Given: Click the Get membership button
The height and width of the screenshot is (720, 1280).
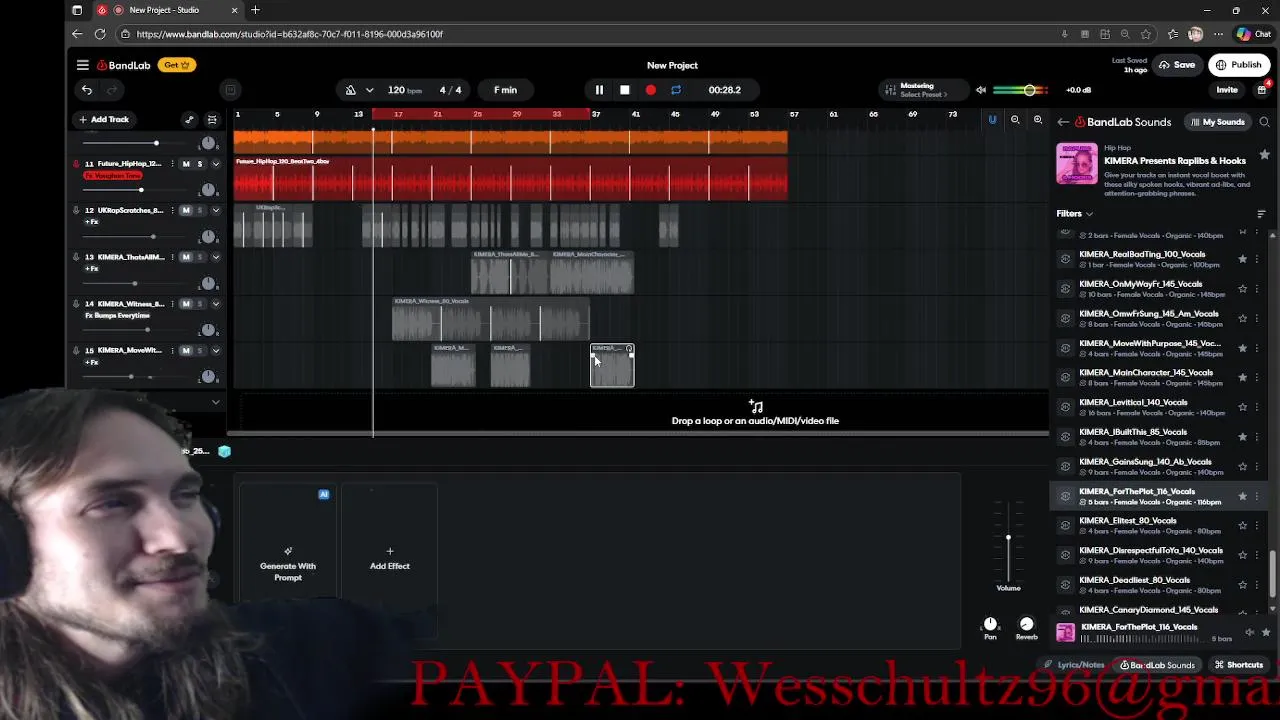Looking at the screenshot, I should [x=177, y=65].
